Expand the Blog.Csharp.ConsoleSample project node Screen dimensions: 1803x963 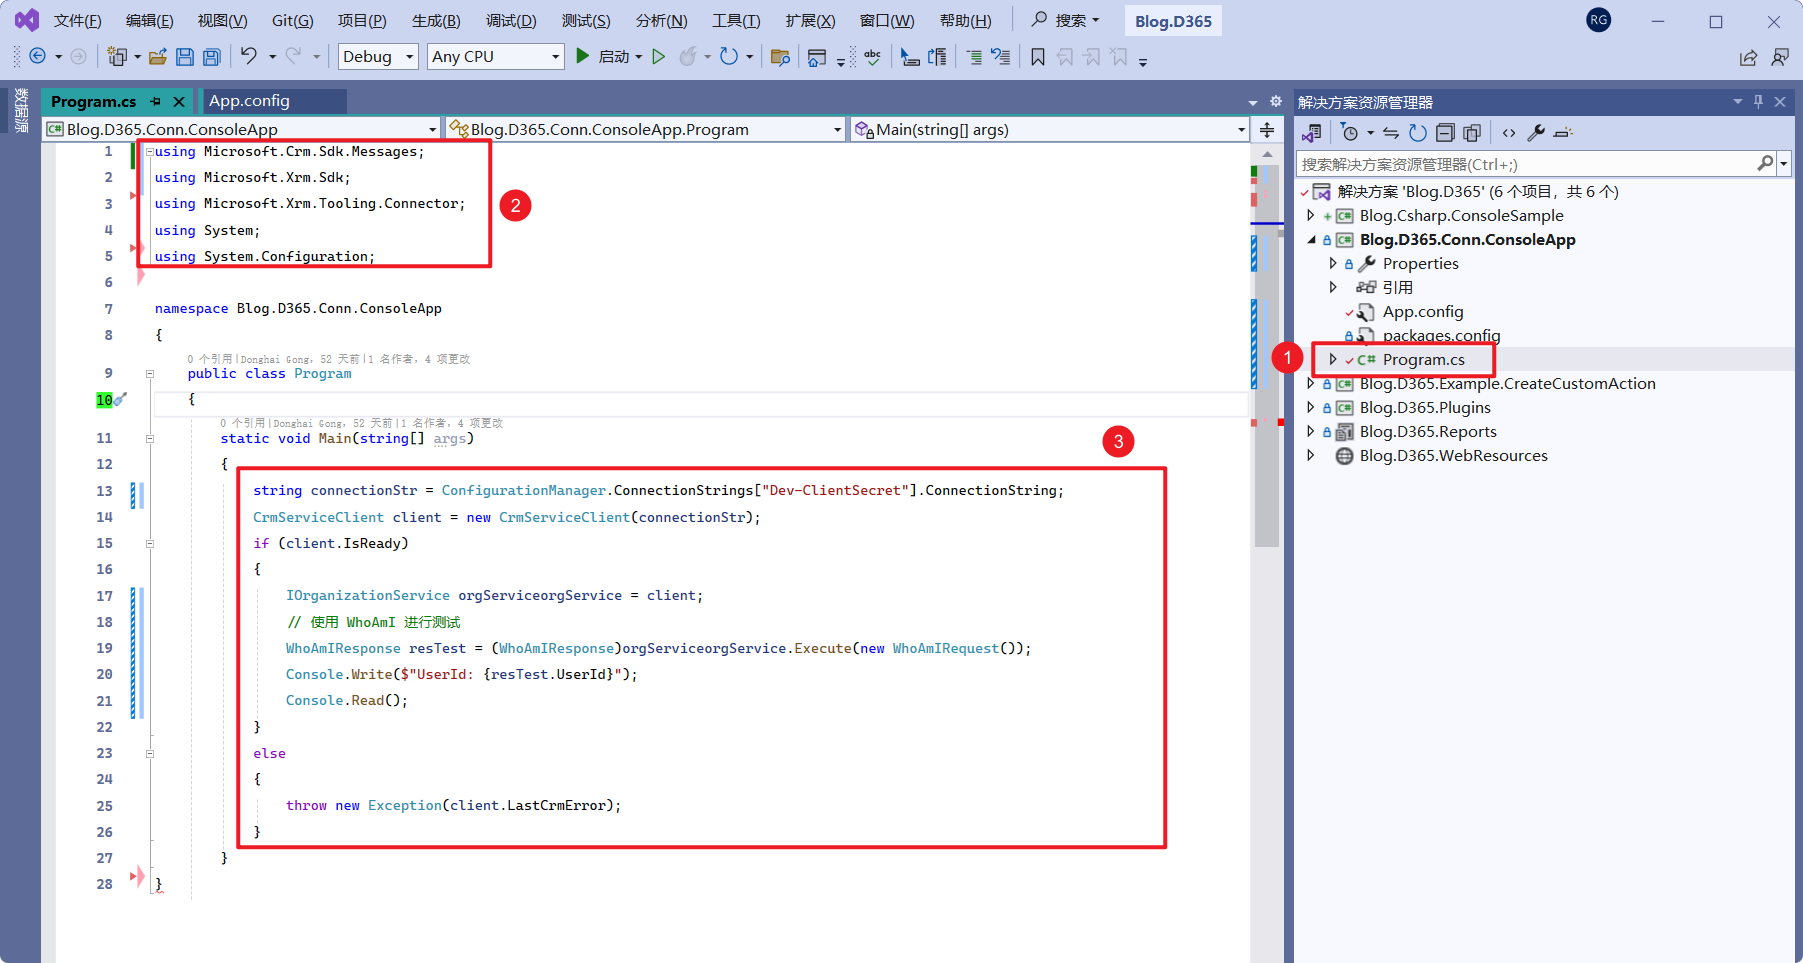[x=1311, y=216]
